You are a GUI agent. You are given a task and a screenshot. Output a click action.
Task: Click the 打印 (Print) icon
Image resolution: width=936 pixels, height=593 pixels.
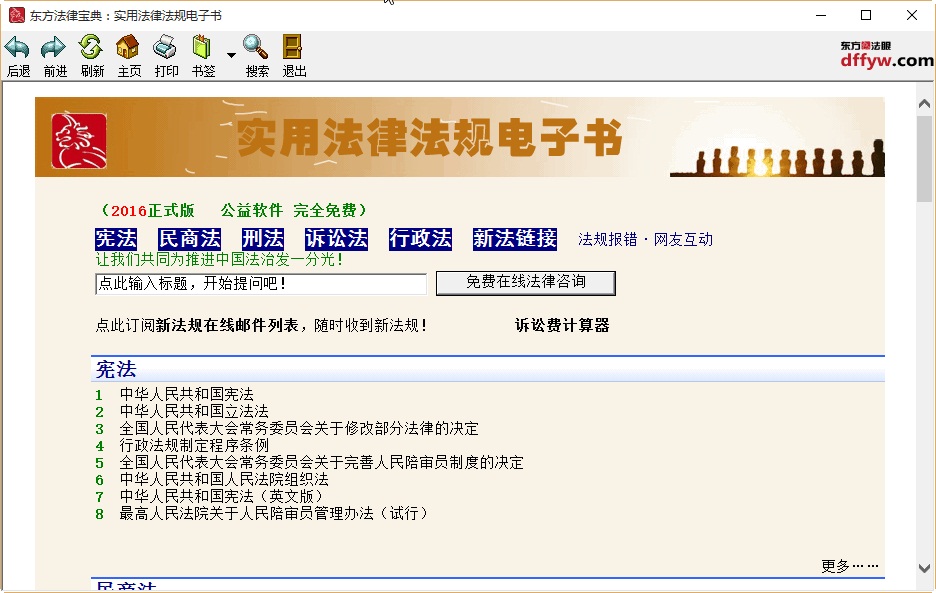165,46
